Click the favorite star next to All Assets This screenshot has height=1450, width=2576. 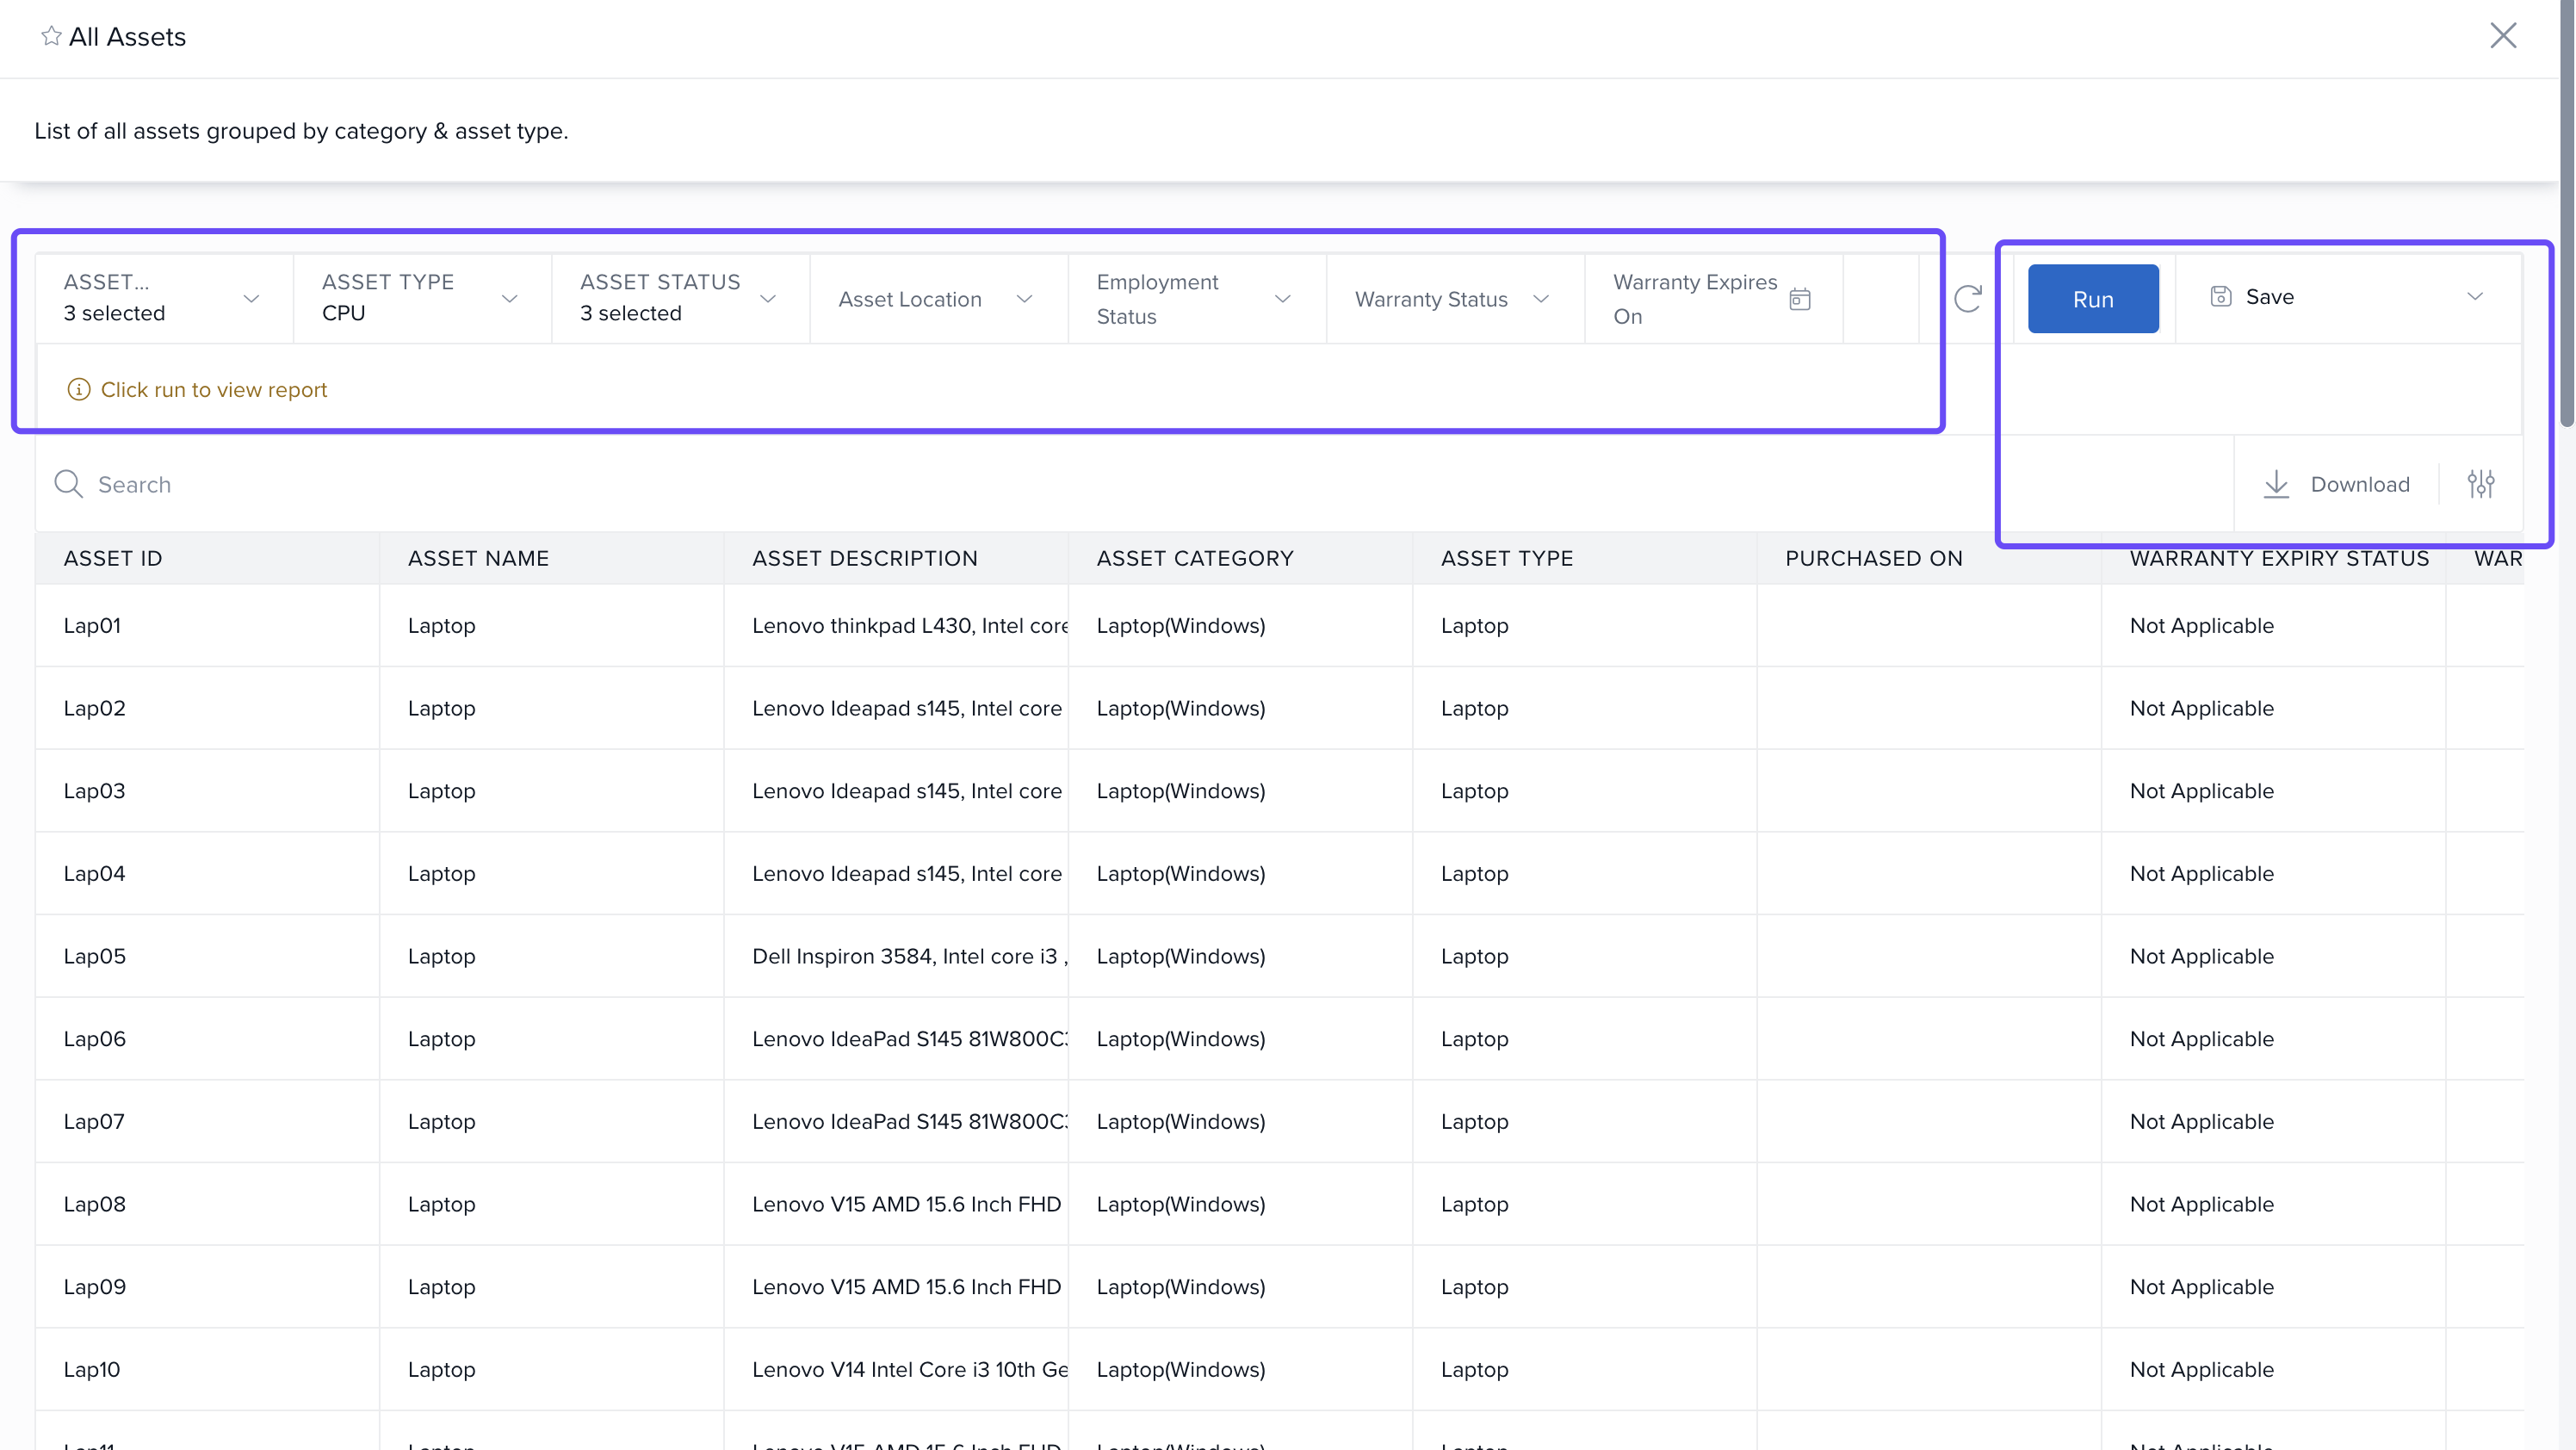click(x=51, y=36)
